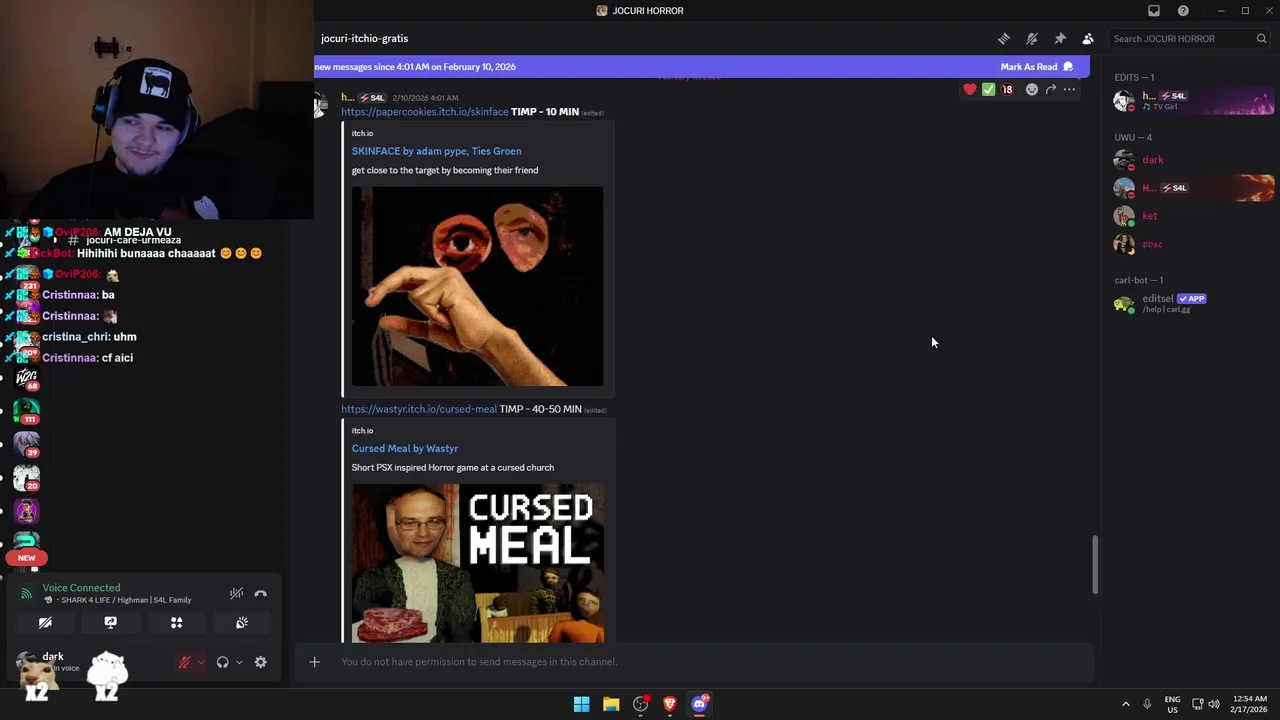The height and width of the screenshot is (720, 1280).
Task: Click taskbar clock showing 12:54 AM
Action: click(x=1250, y=704)
